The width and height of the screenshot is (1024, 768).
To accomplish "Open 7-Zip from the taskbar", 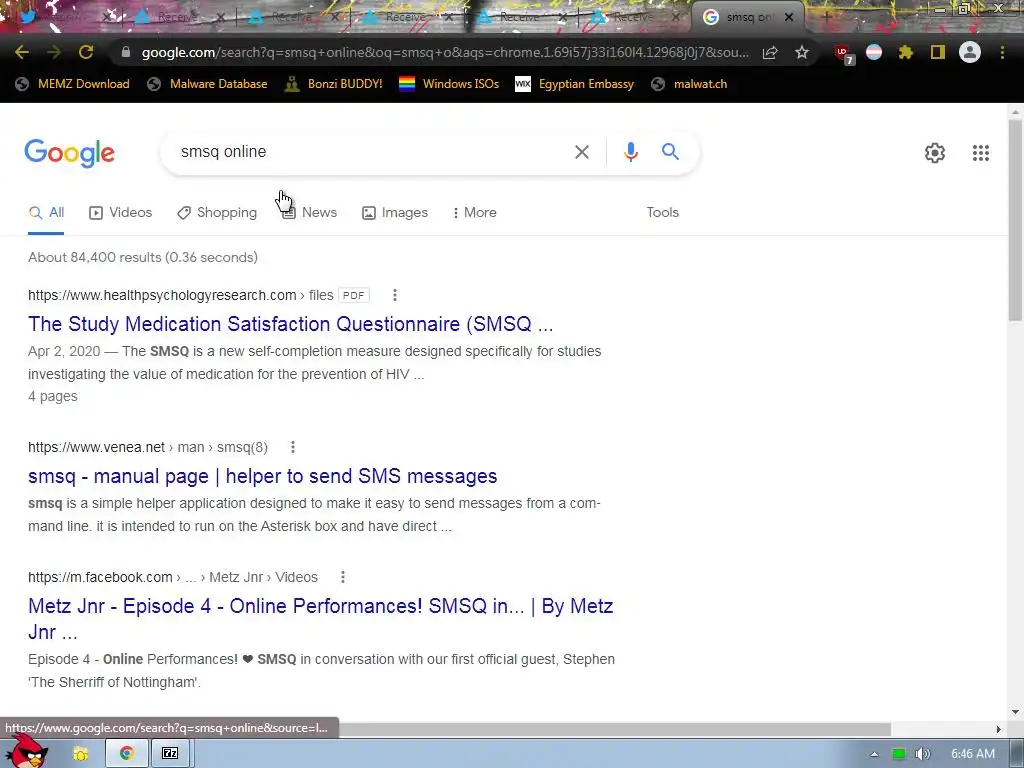I will point(170,754).
